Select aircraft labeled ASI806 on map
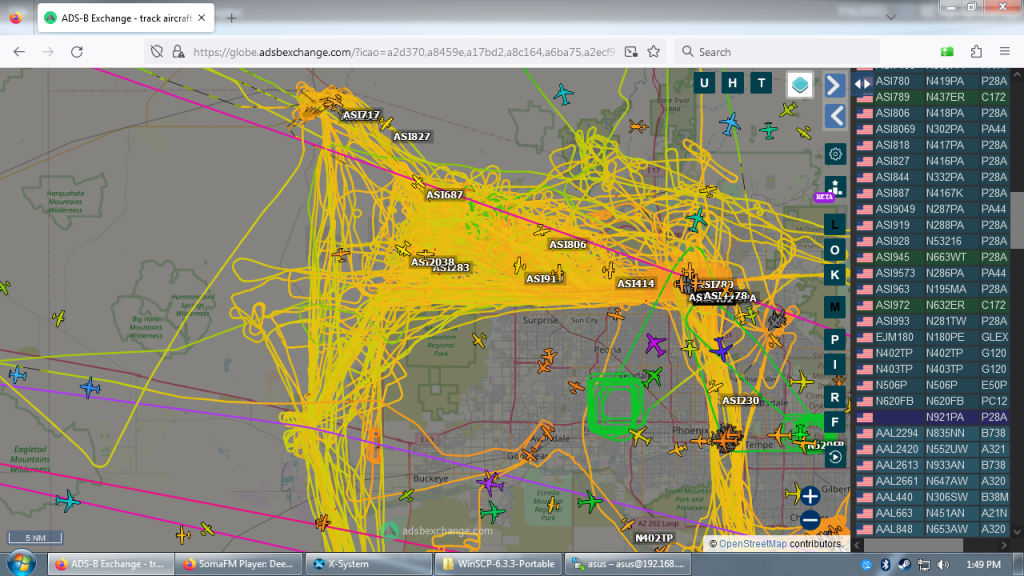 [568, 244]
